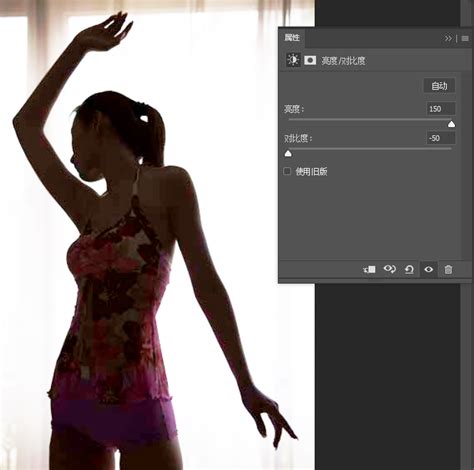Toggle adjustment layer visibility eye icon

429,269
